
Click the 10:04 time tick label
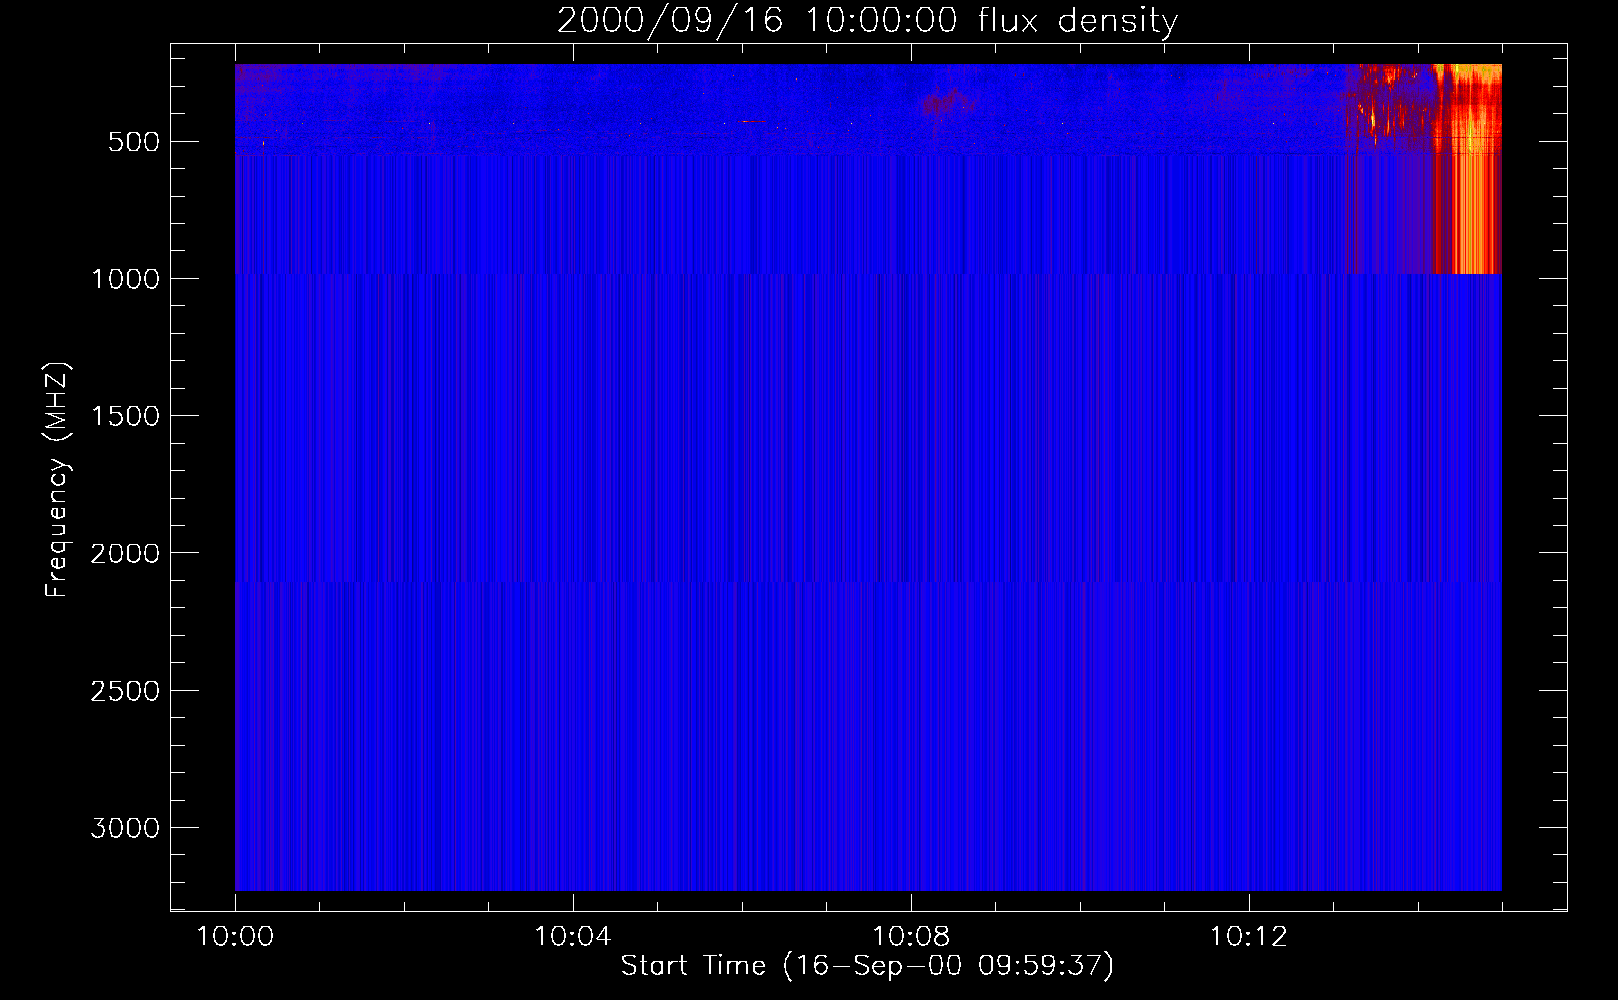[573, 937]
